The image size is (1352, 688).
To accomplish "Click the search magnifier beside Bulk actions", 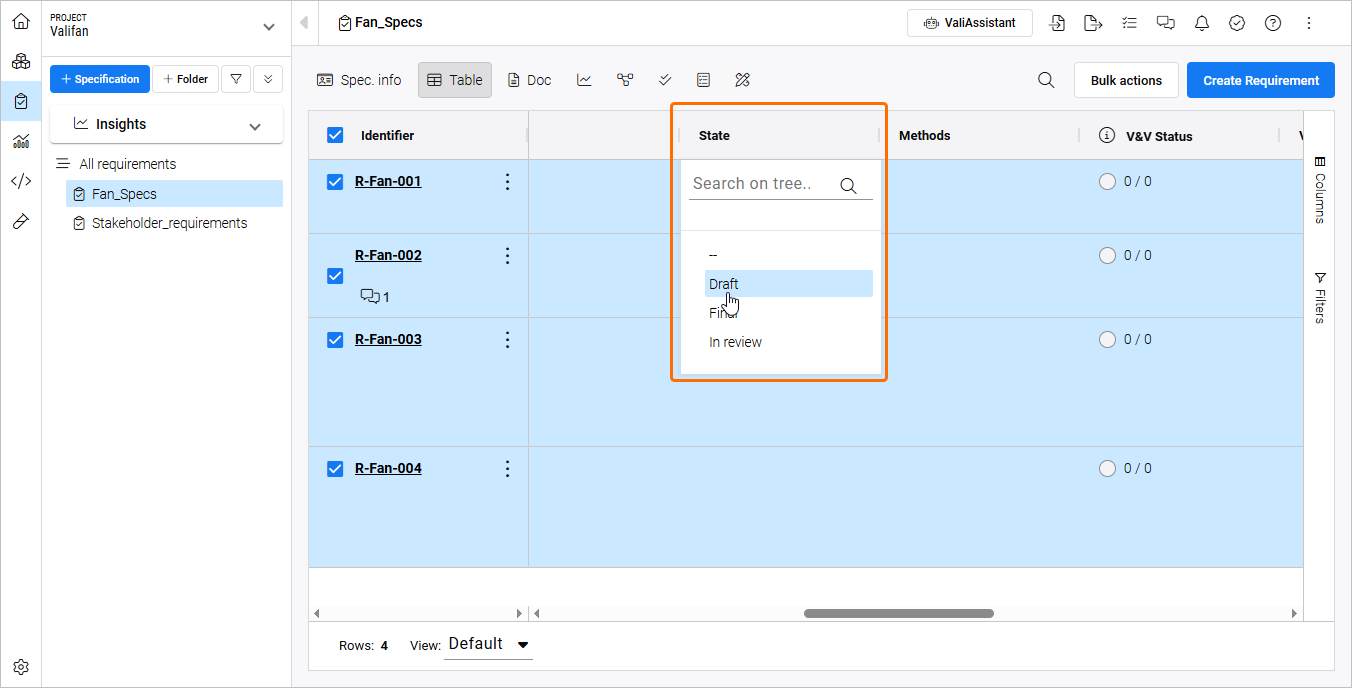I will [1046, 80].
